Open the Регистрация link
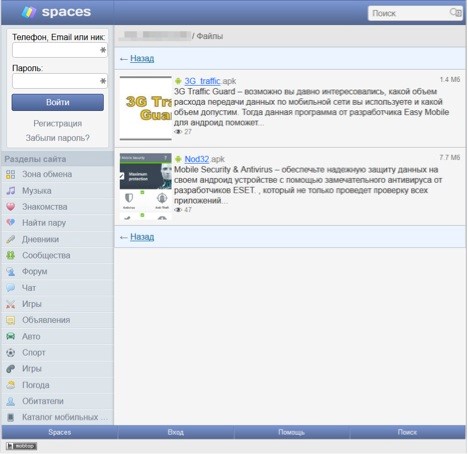 click(58, 124)
